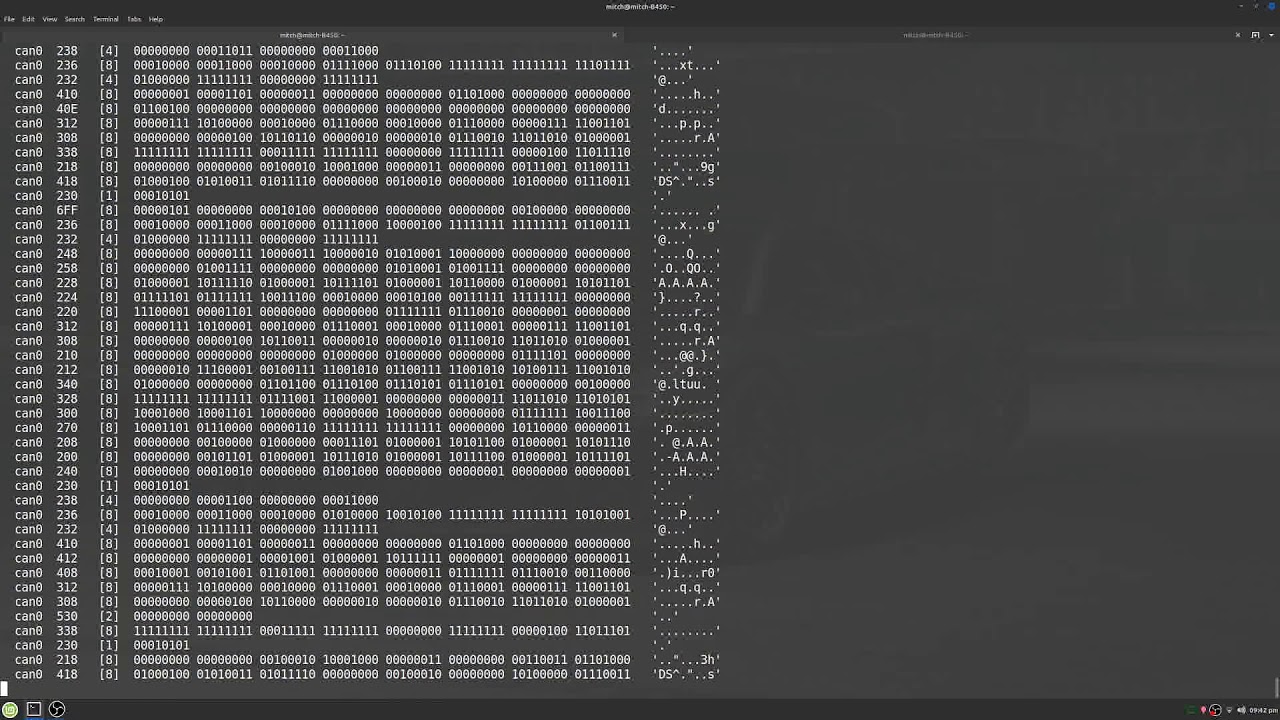Click the can0 228 row with 'A.A.A.A.'
Viewport: 1280px width, 720px height.
click(x=367, y=283)
